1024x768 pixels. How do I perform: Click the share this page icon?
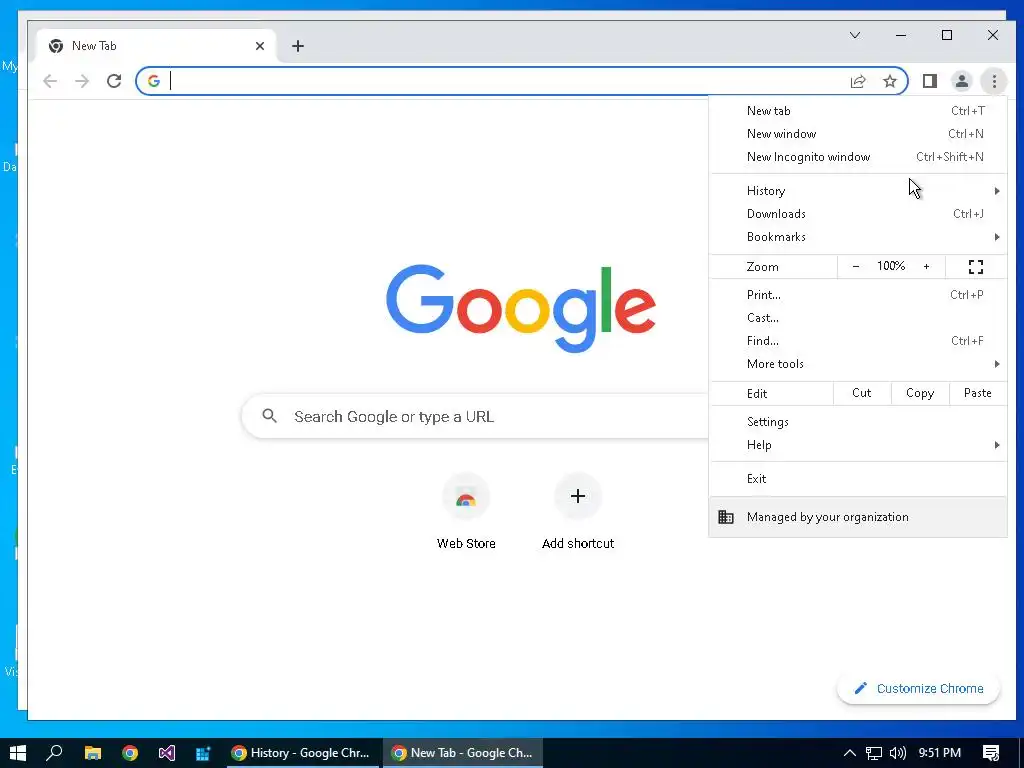pos(857,81)
